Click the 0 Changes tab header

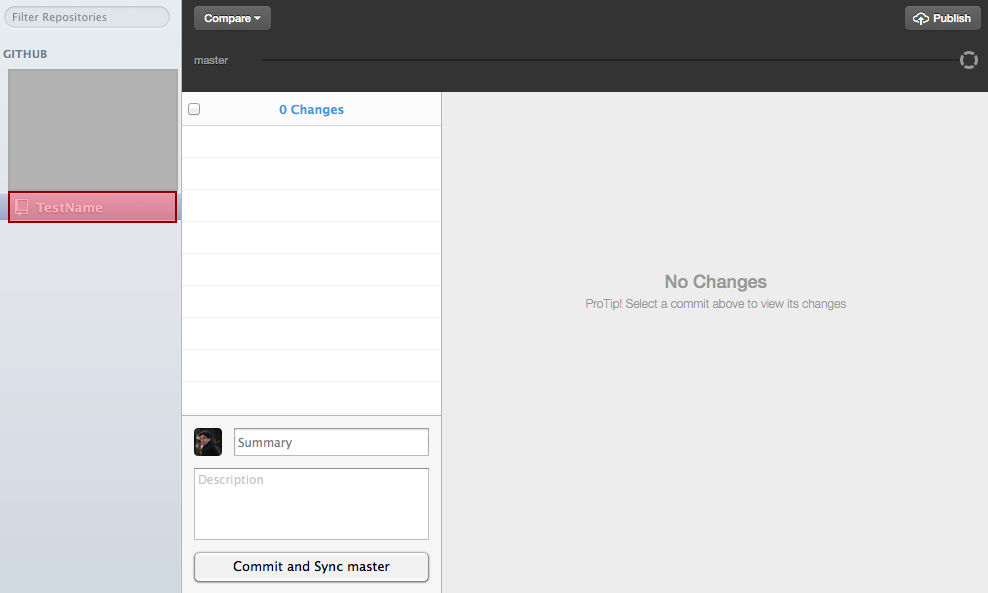(x=311, y=108)
